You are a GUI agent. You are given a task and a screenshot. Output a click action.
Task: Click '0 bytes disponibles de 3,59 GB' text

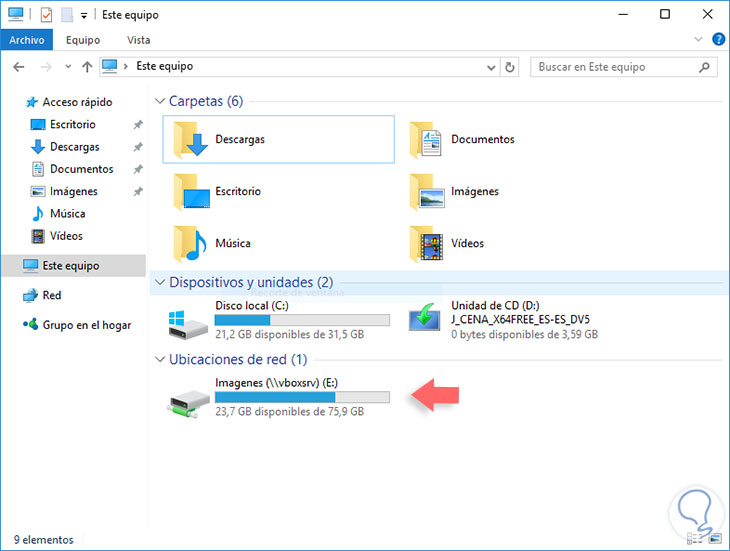point(524,334)
